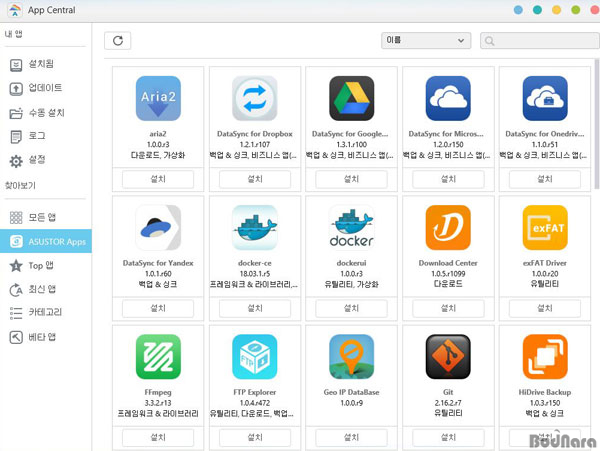Image resolution: width=600 pixels, height=451 pixels.
Task: Open the FTP Explorer app icon
Action: coord(254,357)
